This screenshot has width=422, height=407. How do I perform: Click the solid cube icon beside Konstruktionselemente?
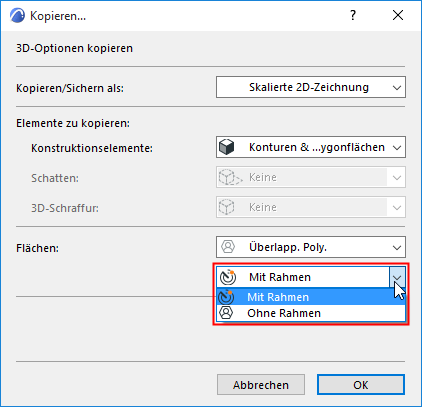pyautogui.click(x=227, y=147)
